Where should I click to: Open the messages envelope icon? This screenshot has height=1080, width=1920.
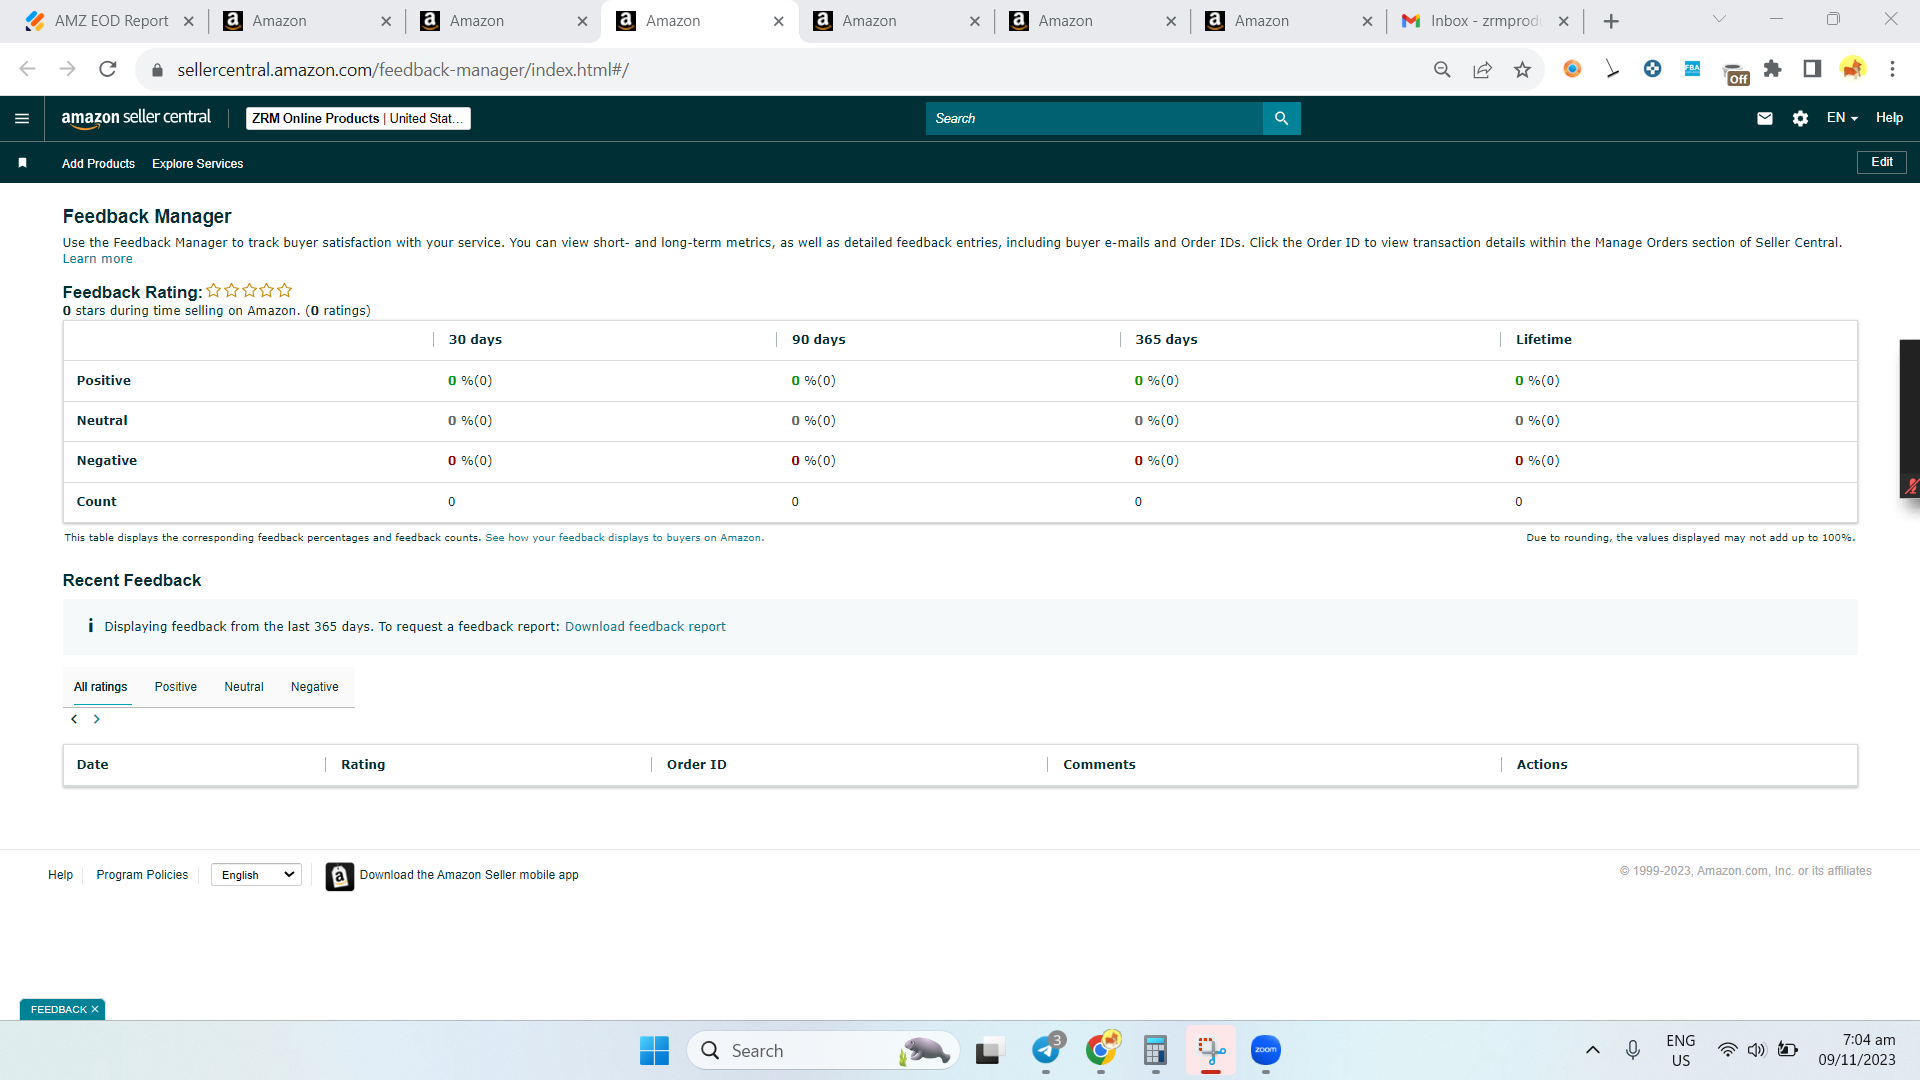pyautogui.click(x=1765, y=118)
